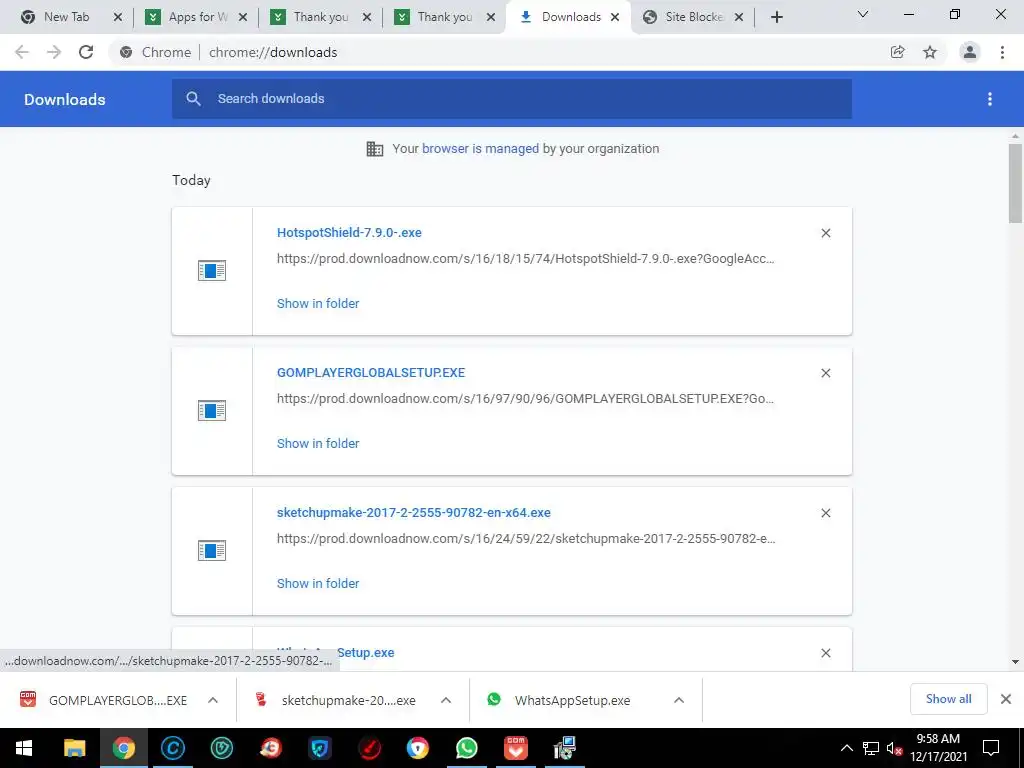Viewport: 1024px width, 768px height.
Task: Show GOMPLAYERGLOBALSETUP in folder
Action: 318,443
